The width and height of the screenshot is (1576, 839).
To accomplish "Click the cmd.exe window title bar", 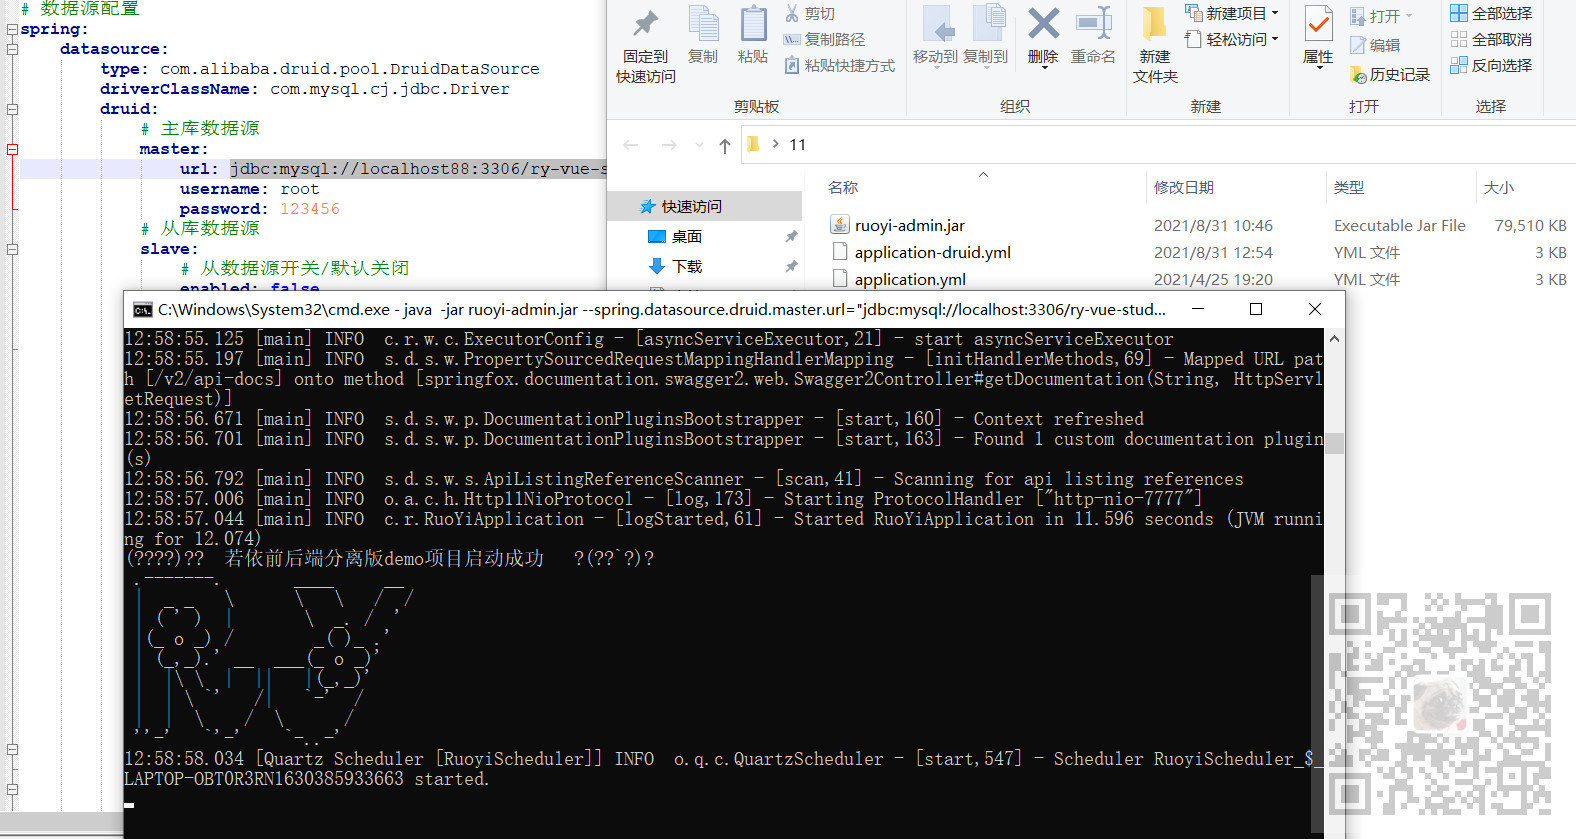I will click(662, 310).
